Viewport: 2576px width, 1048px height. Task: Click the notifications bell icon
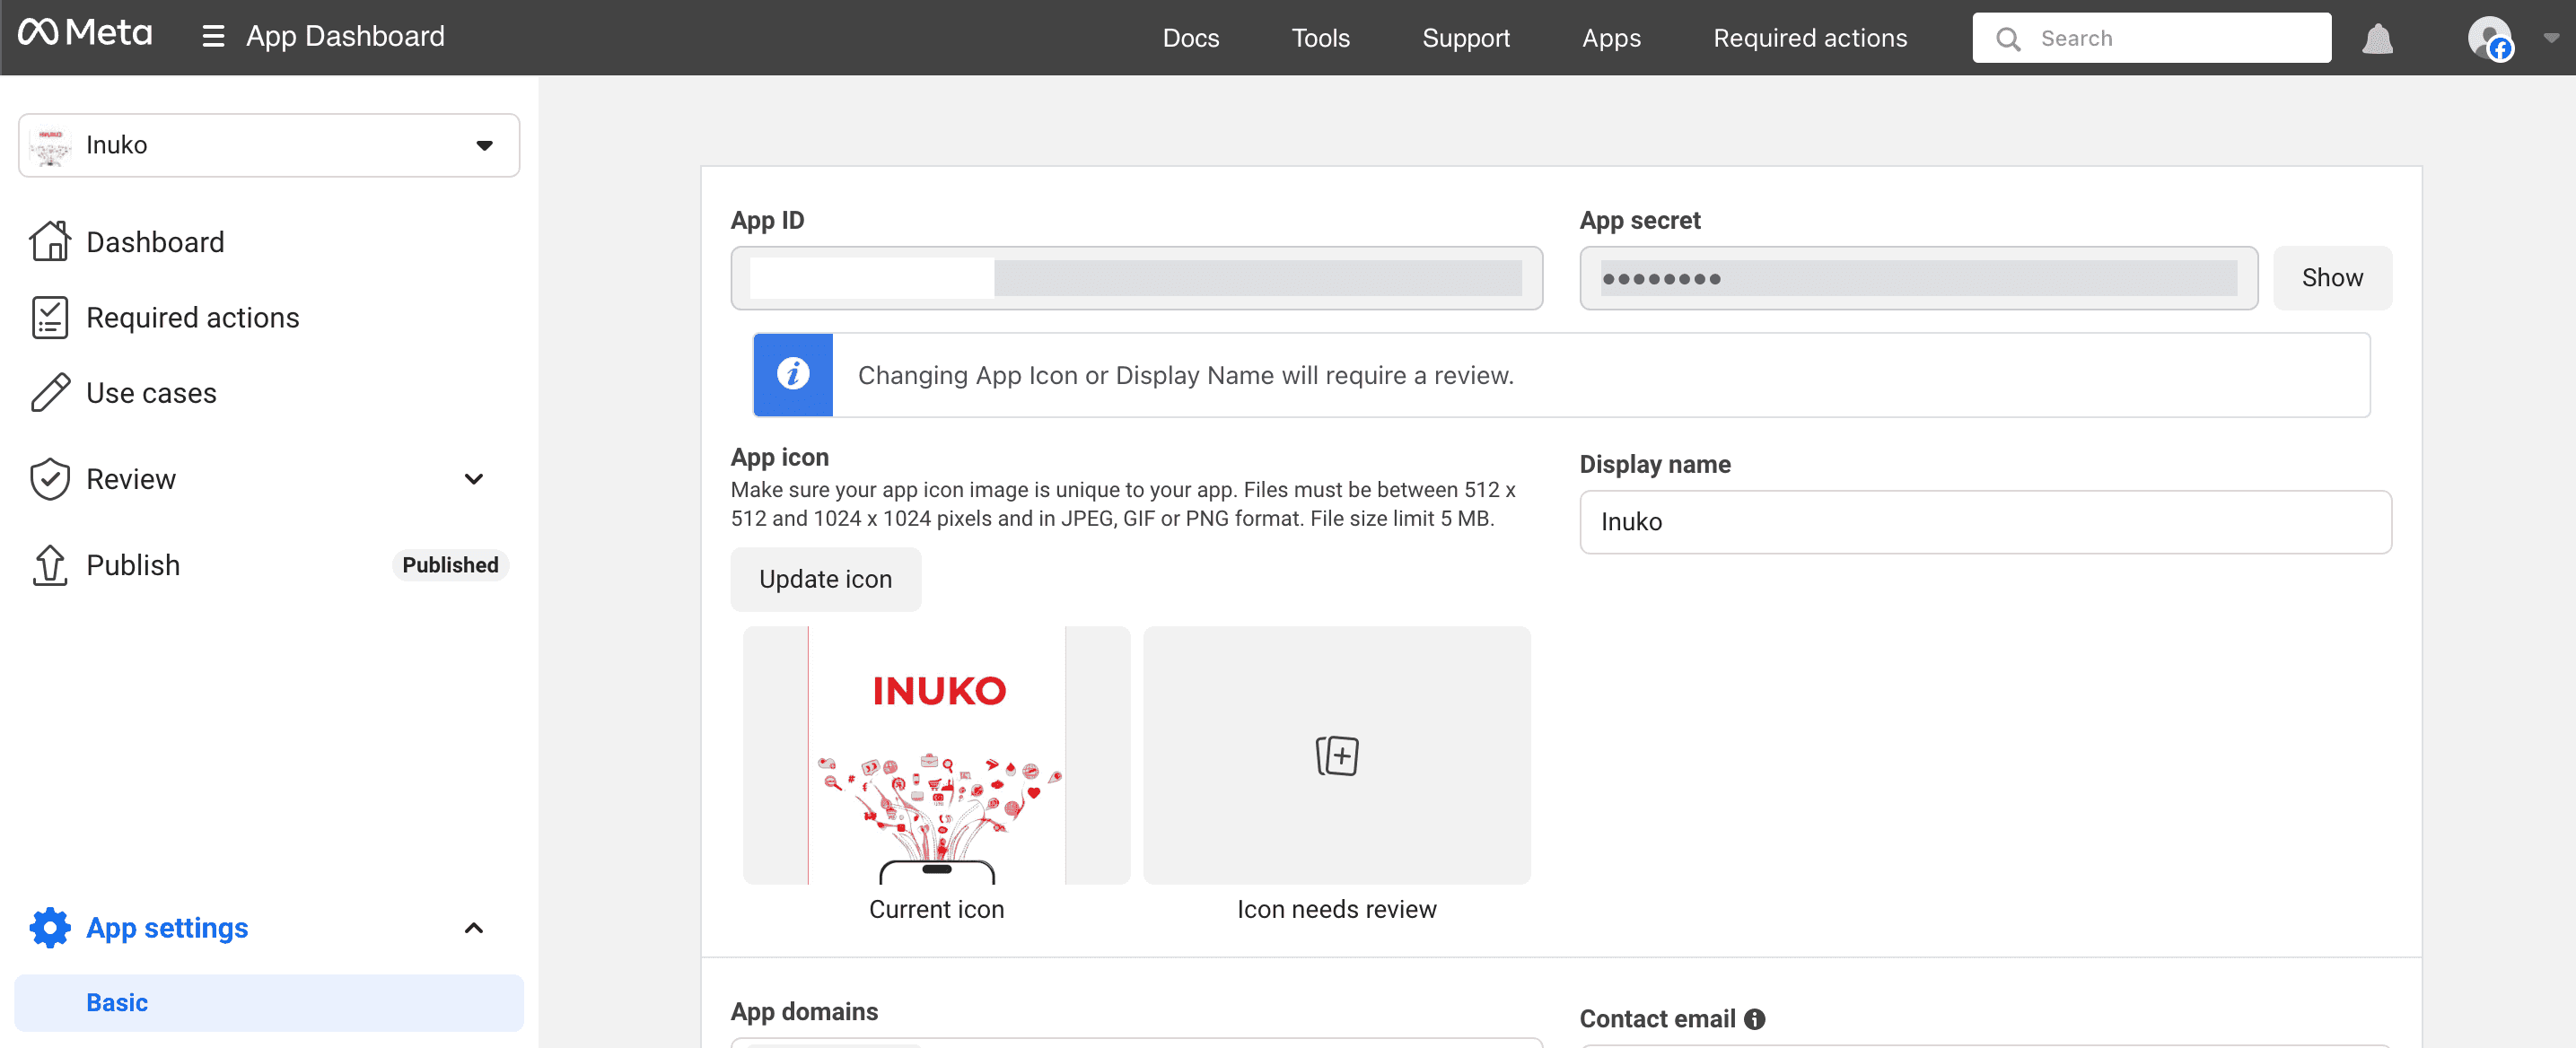pyautogui.click(x=2377, y=38)
